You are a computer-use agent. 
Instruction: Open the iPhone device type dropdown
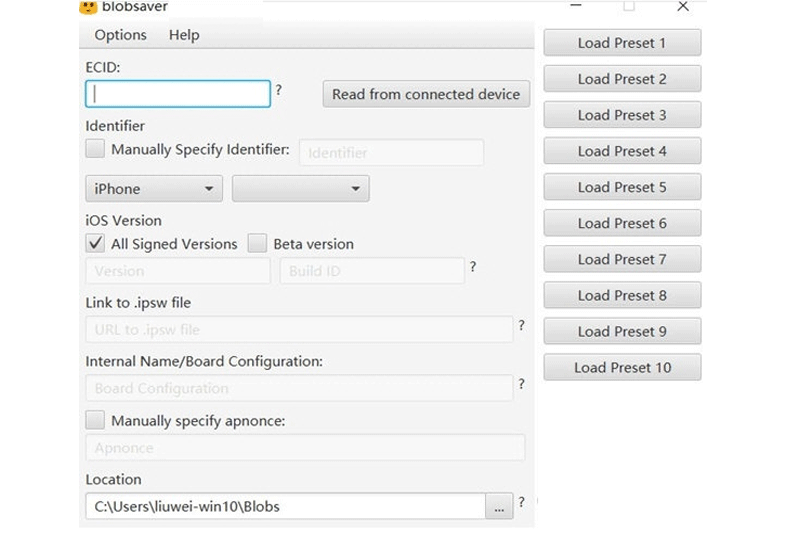click(154, 189)
